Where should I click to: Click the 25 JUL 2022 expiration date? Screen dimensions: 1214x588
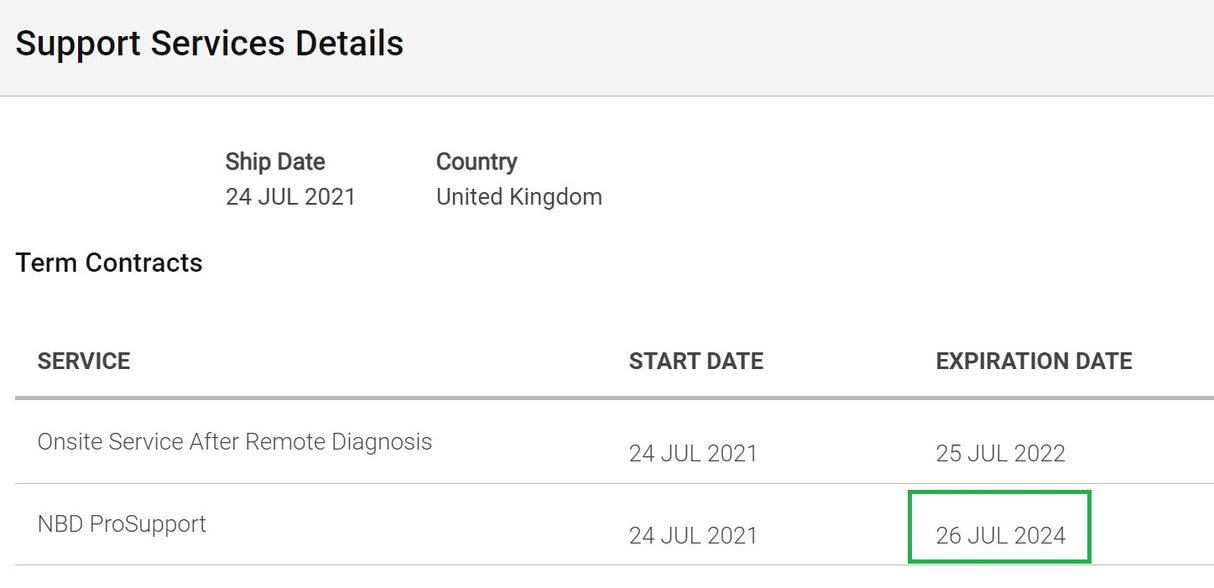[x=1000, y=454]
